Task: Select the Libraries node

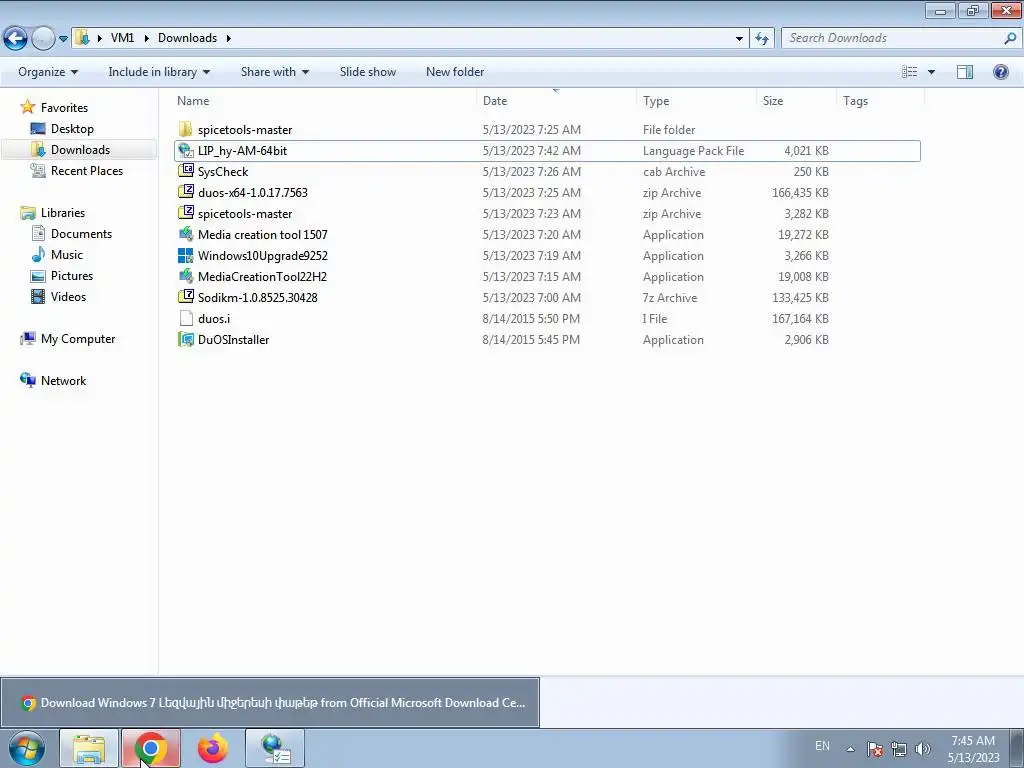Action: (63, 212)
